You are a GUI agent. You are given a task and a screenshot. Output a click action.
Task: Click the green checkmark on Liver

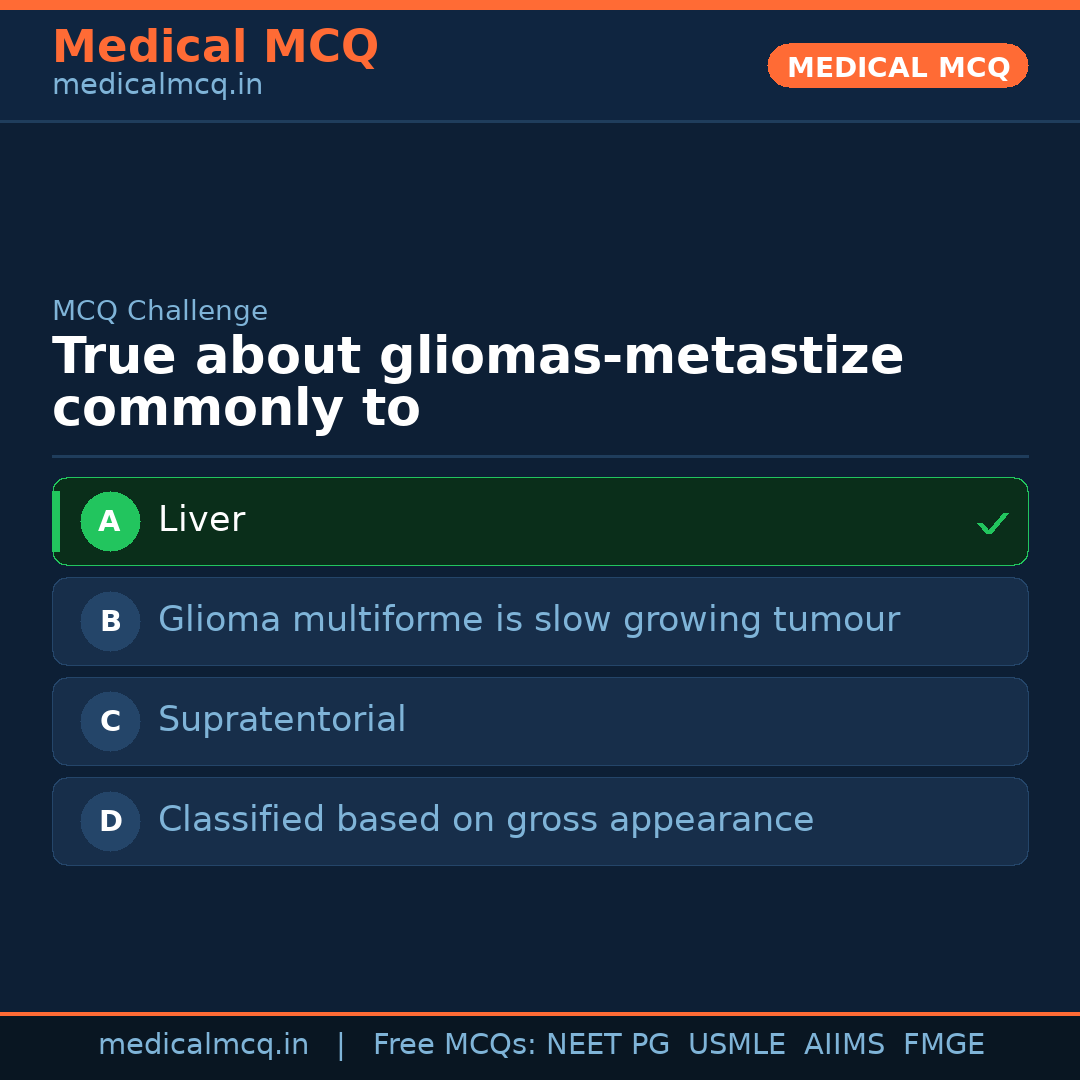point(992,523)
